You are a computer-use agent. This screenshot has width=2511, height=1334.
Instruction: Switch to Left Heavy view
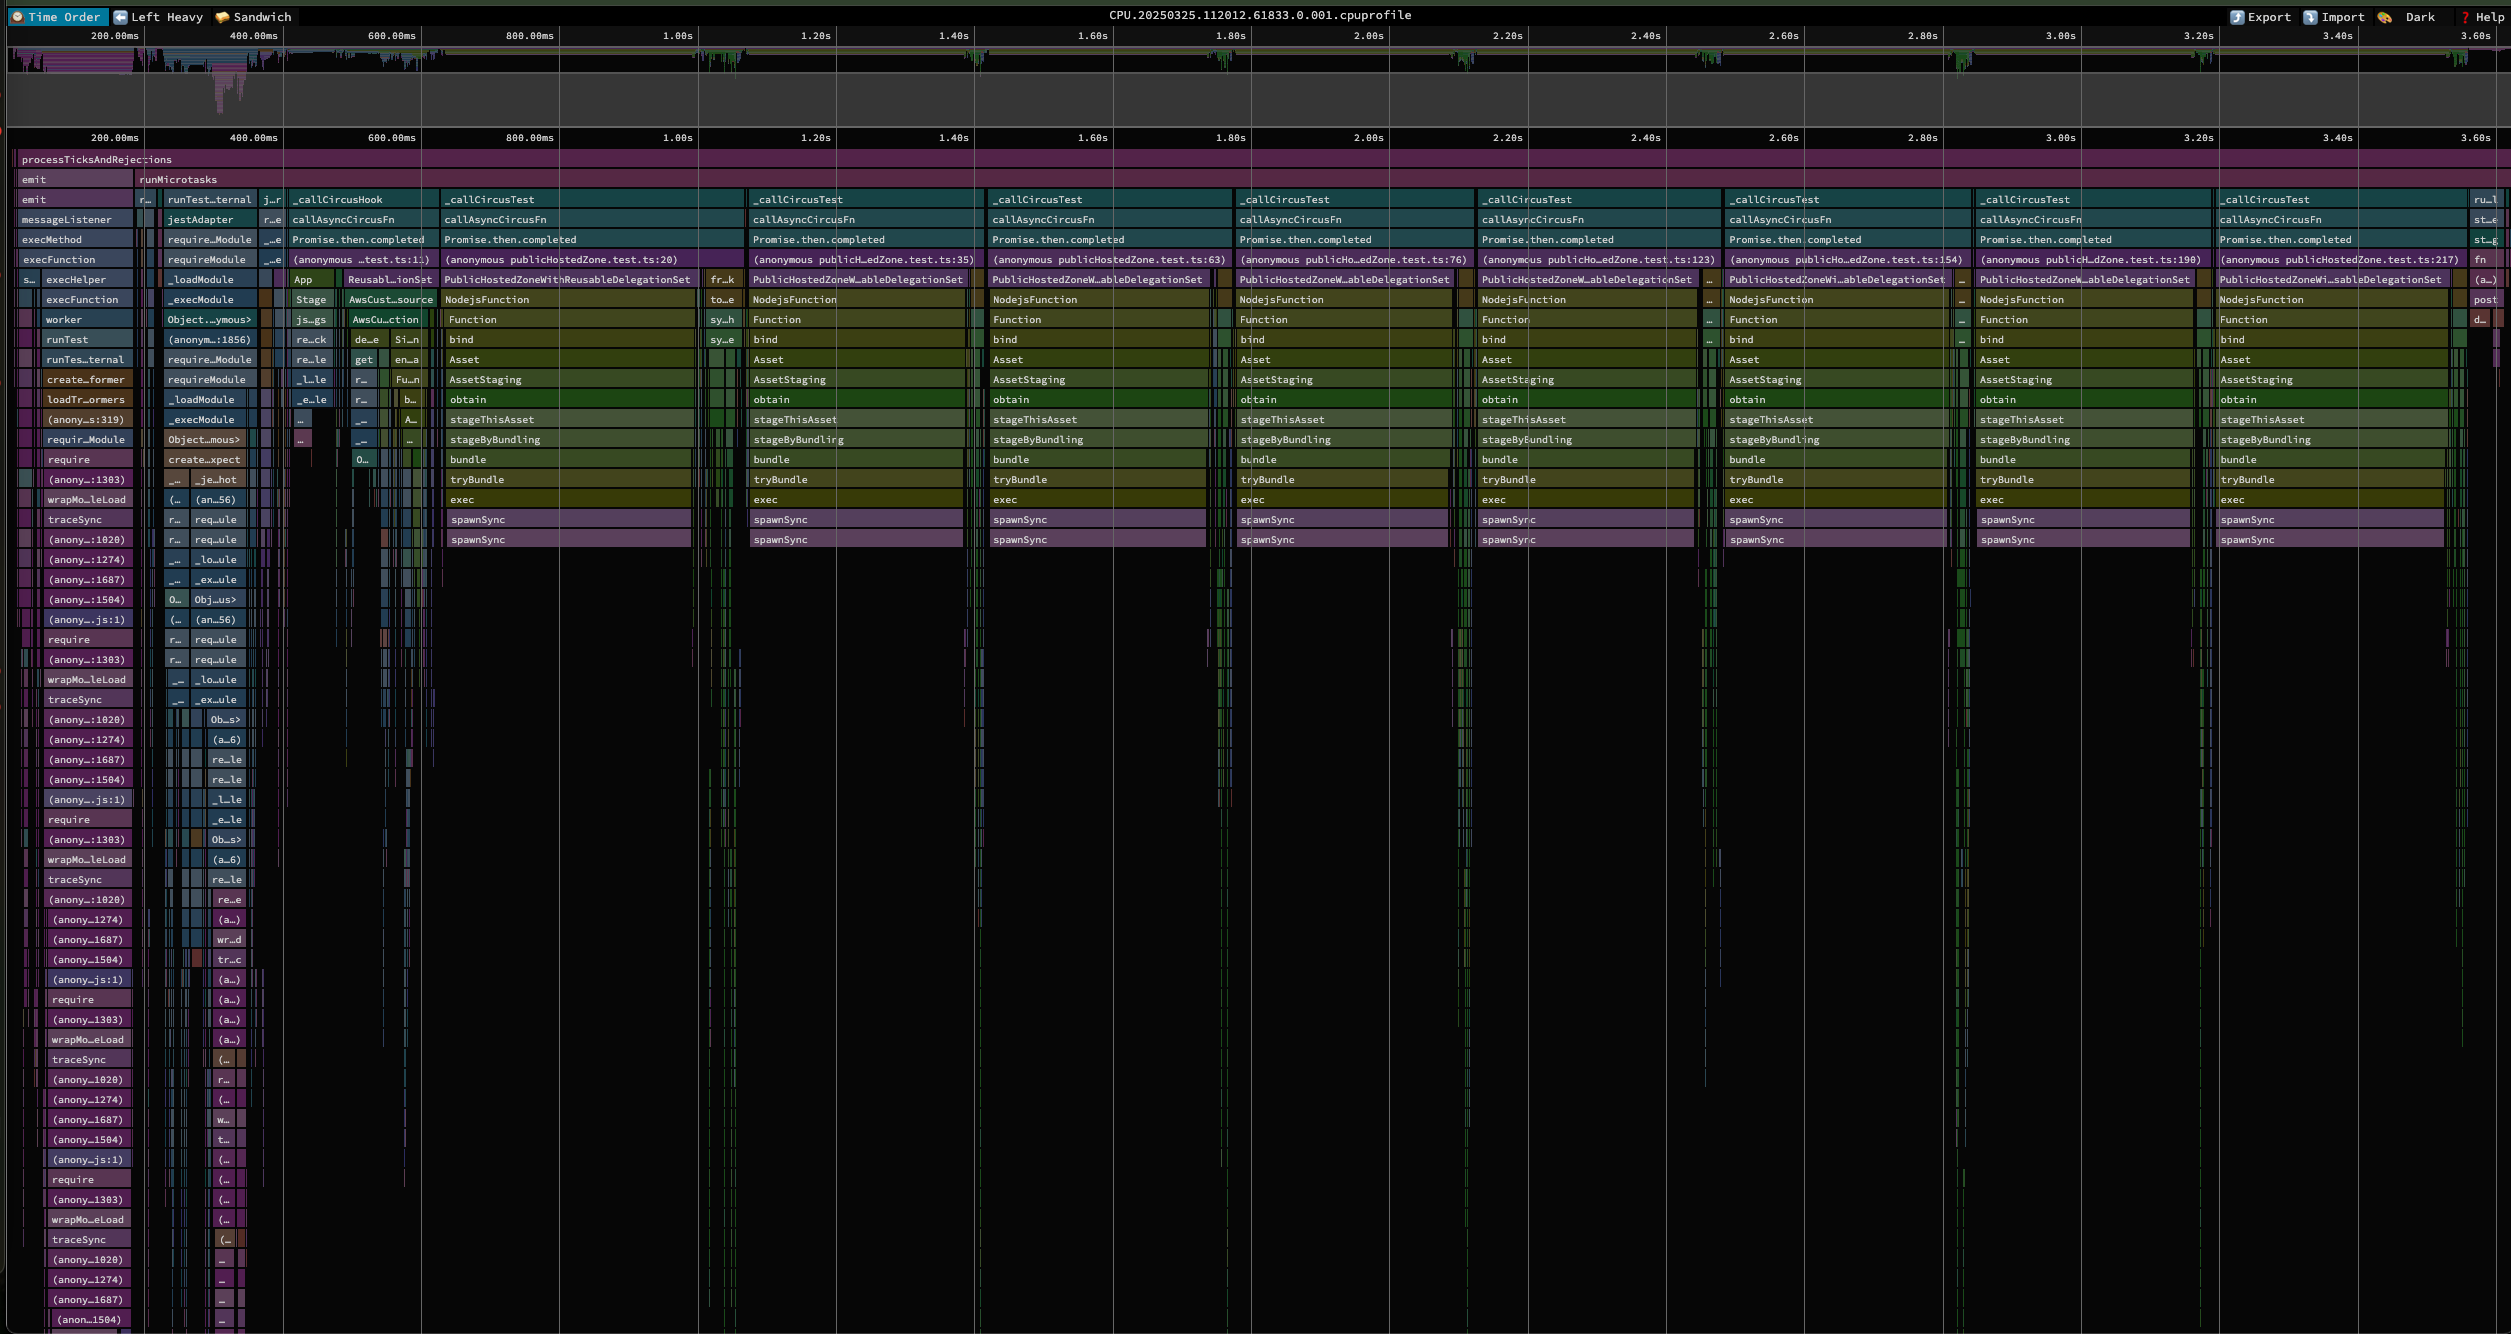coord(166,17)
